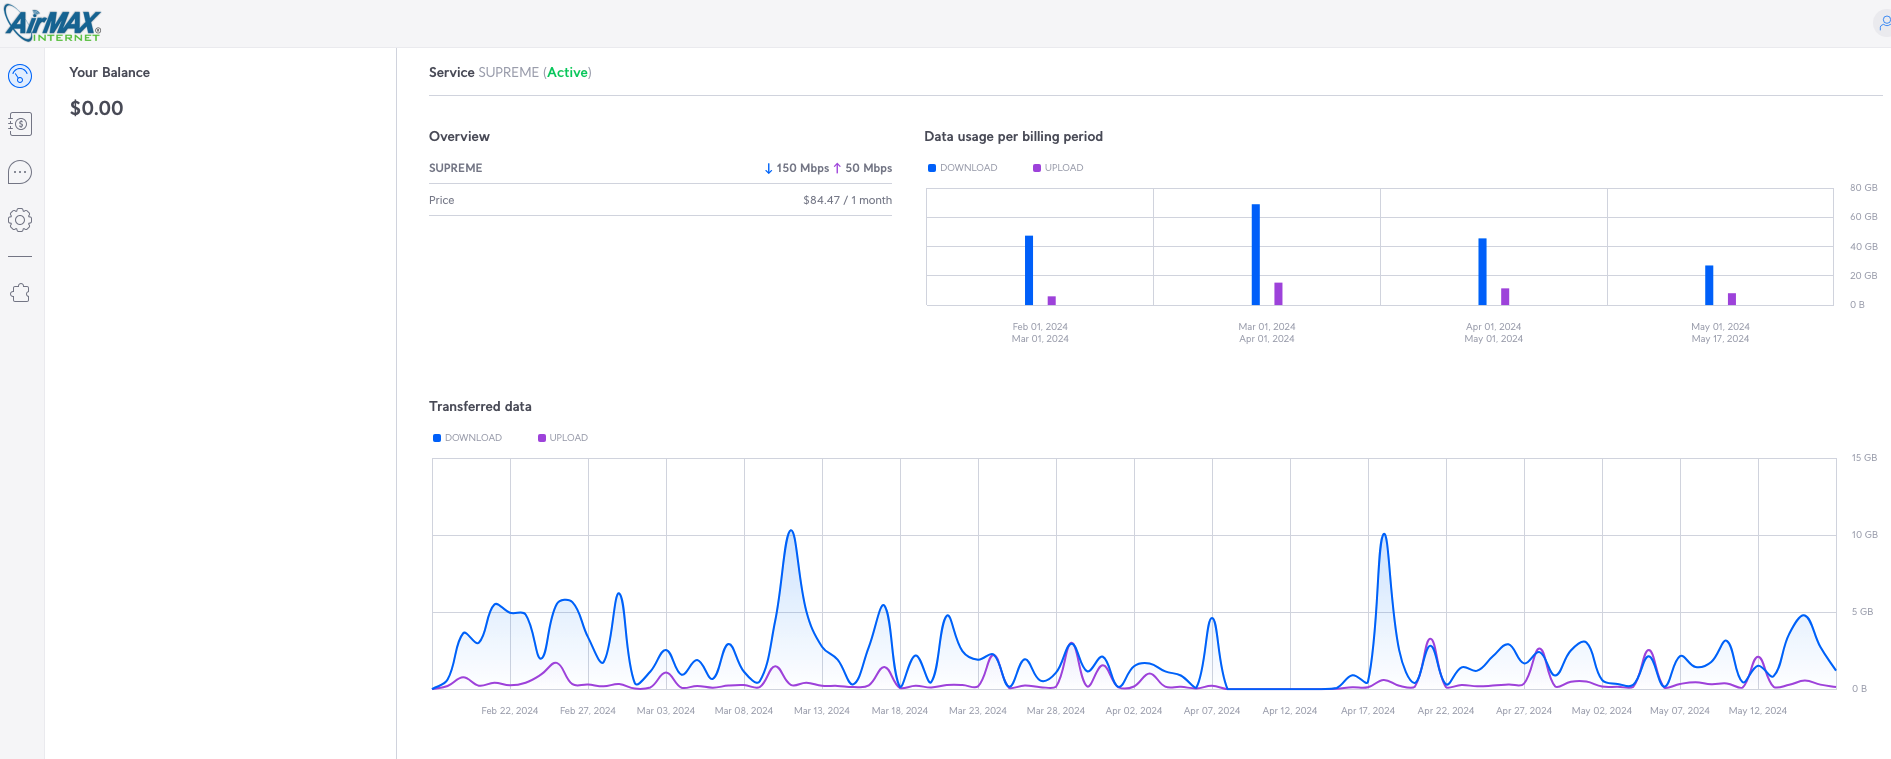Click the $0.00 balance amount
The height and width of the screenshot is (759, 1891).
pyautogui.click(x=97, y=108)
